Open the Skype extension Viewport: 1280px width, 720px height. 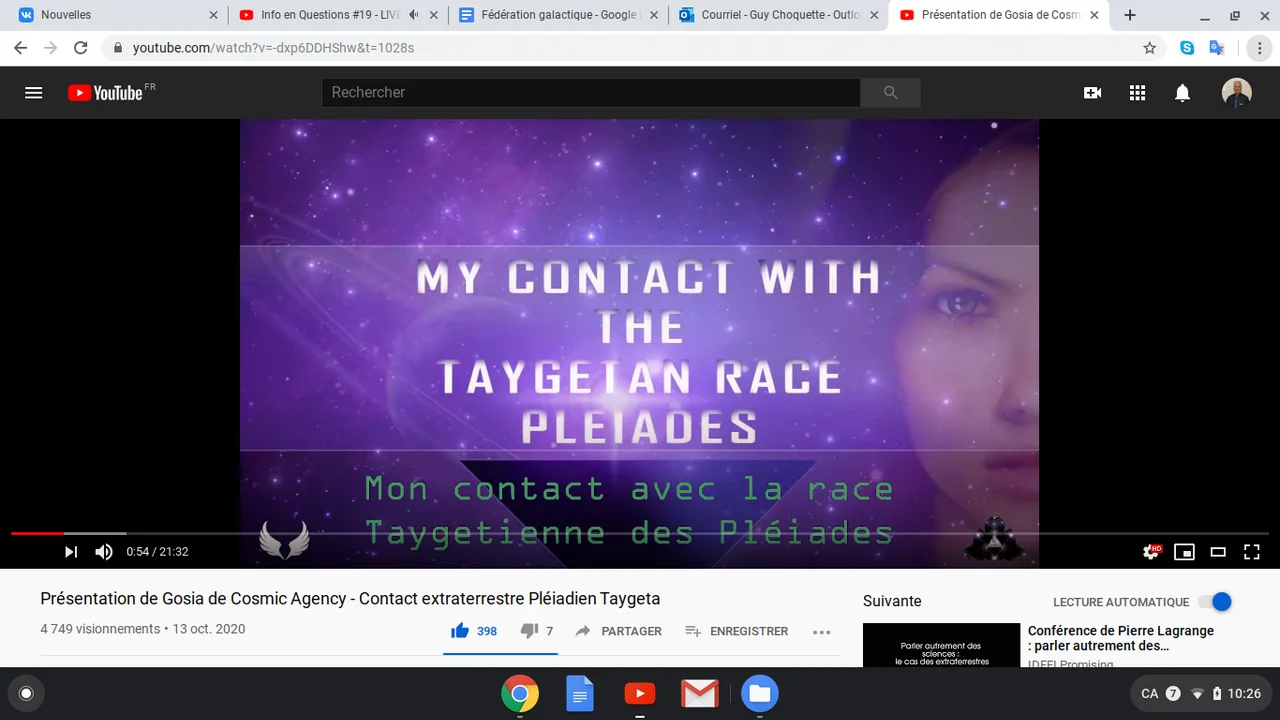click(1187, 48)
